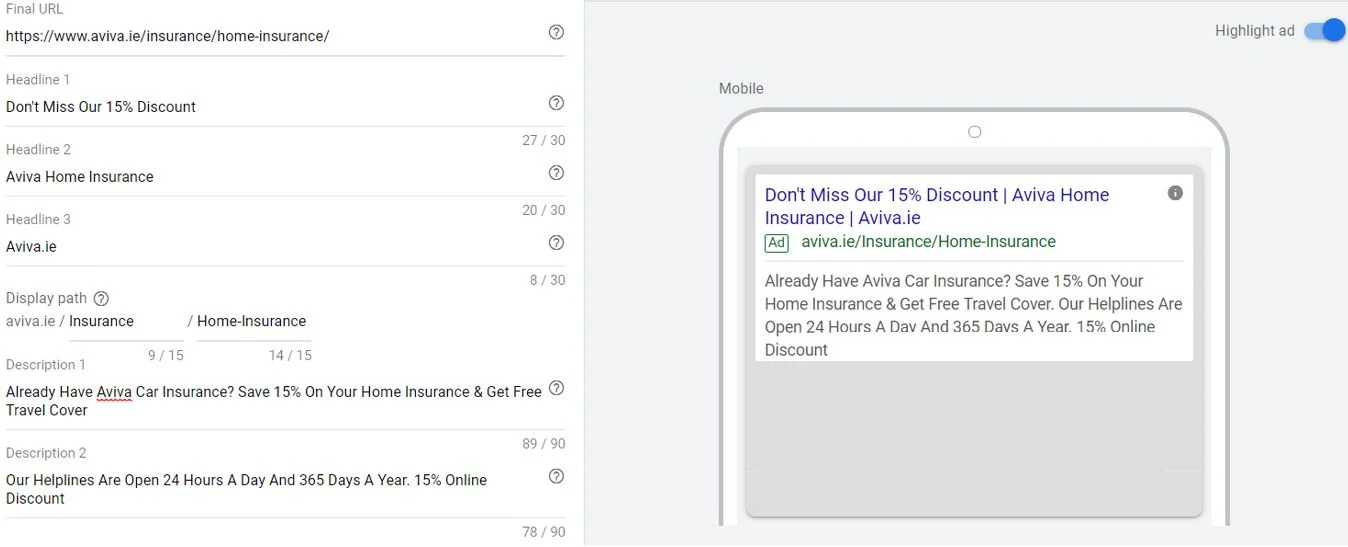The height and width of the screenshot is (547, 1348).
Task: Click Headline 1 text field
Action: 270,107
